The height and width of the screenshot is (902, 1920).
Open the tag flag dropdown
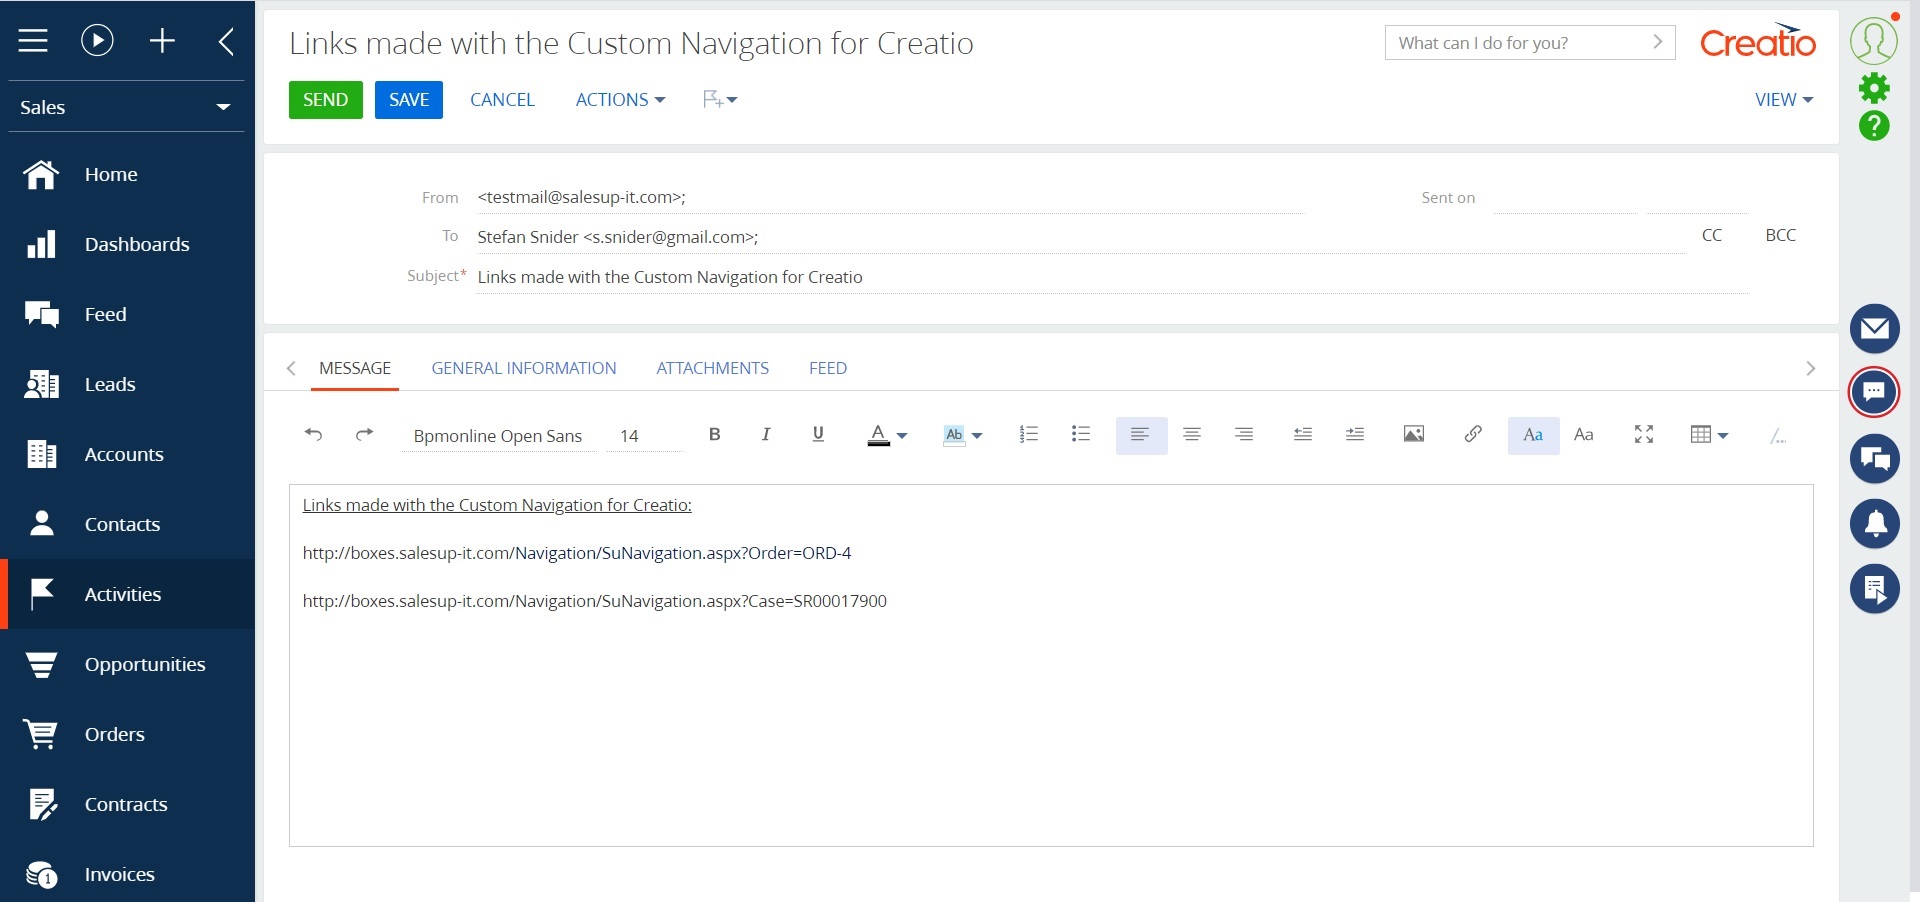pos(720,99)
